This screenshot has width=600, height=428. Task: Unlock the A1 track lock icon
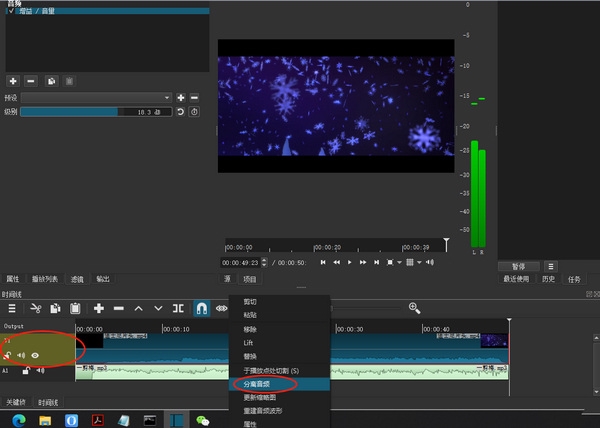pyautogui.click(x=26, y=371)
